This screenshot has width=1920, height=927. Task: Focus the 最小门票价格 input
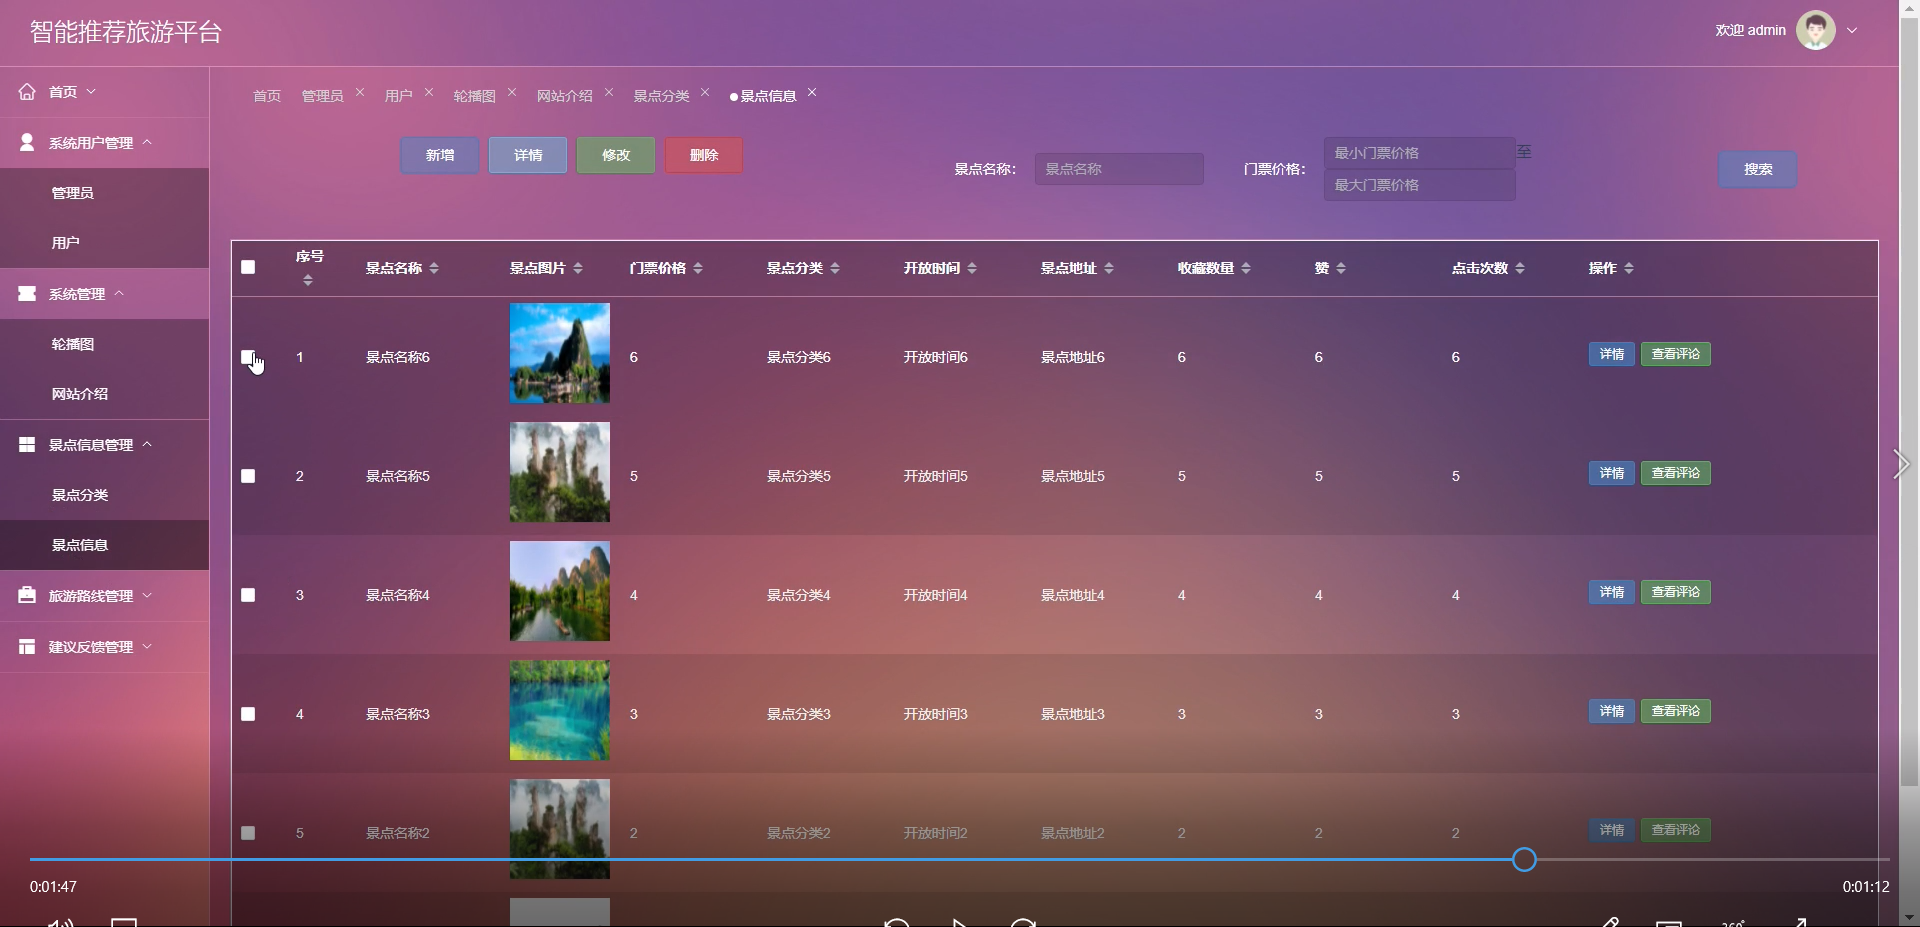click(1420, 153)
